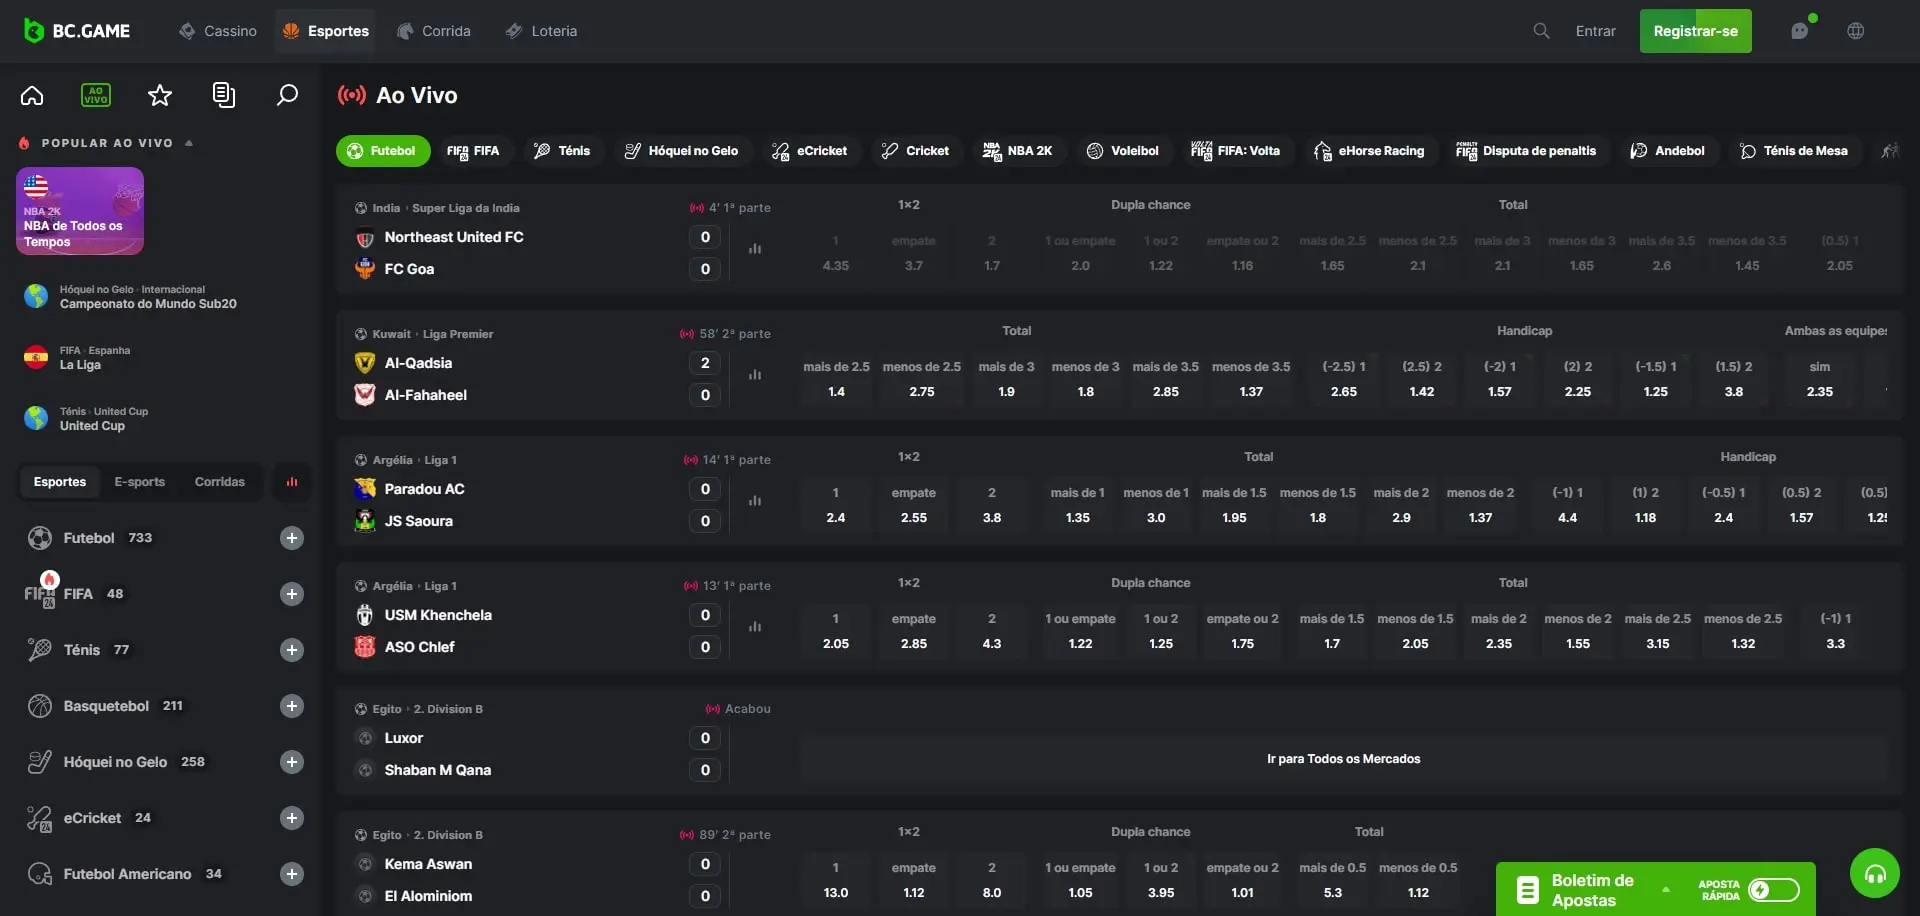Open the chat bubble icon
Screen dimensions: 1920x916
point(1800,31)
